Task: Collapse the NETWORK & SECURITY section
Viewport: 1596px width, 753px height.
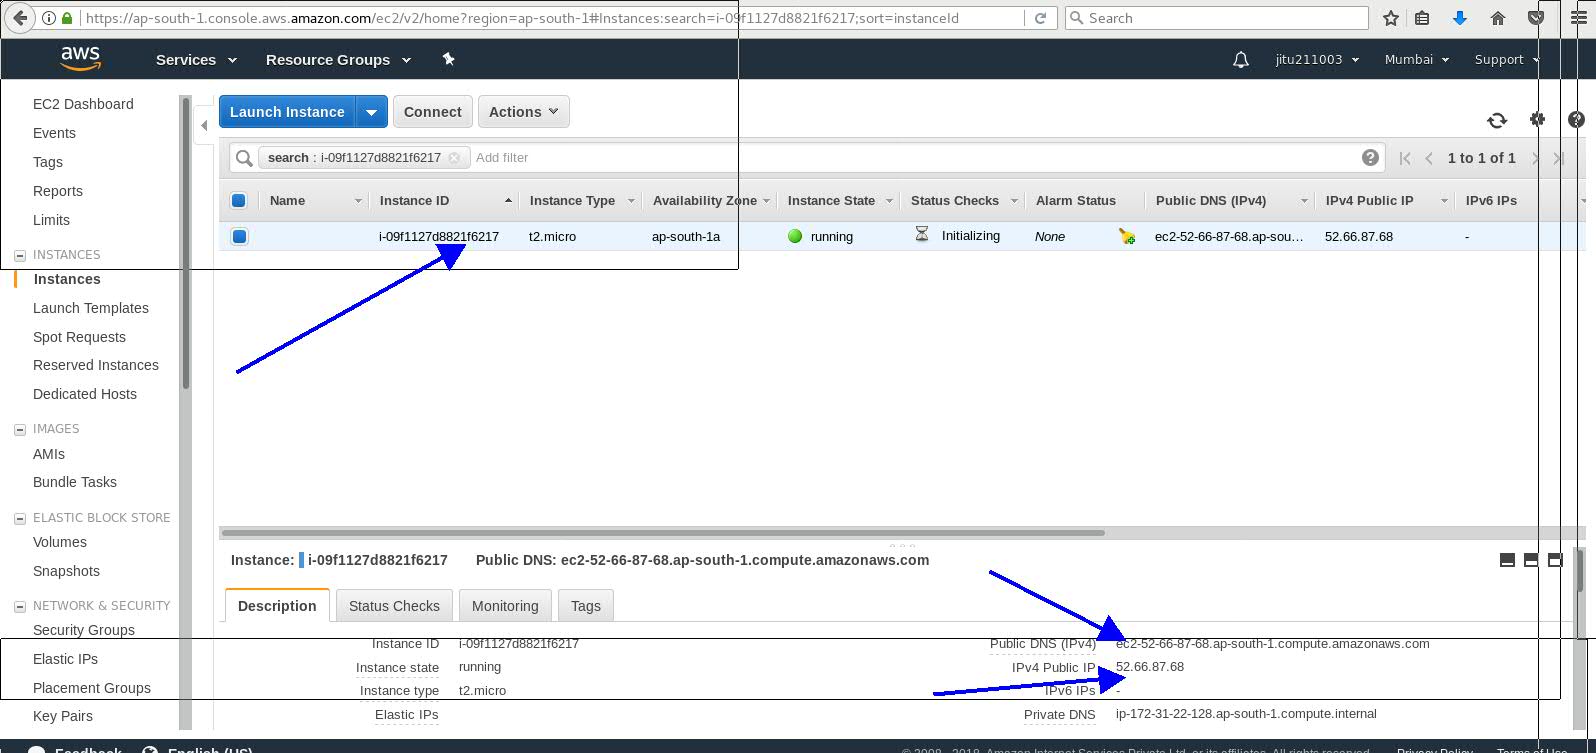Action: coord(20,606)
